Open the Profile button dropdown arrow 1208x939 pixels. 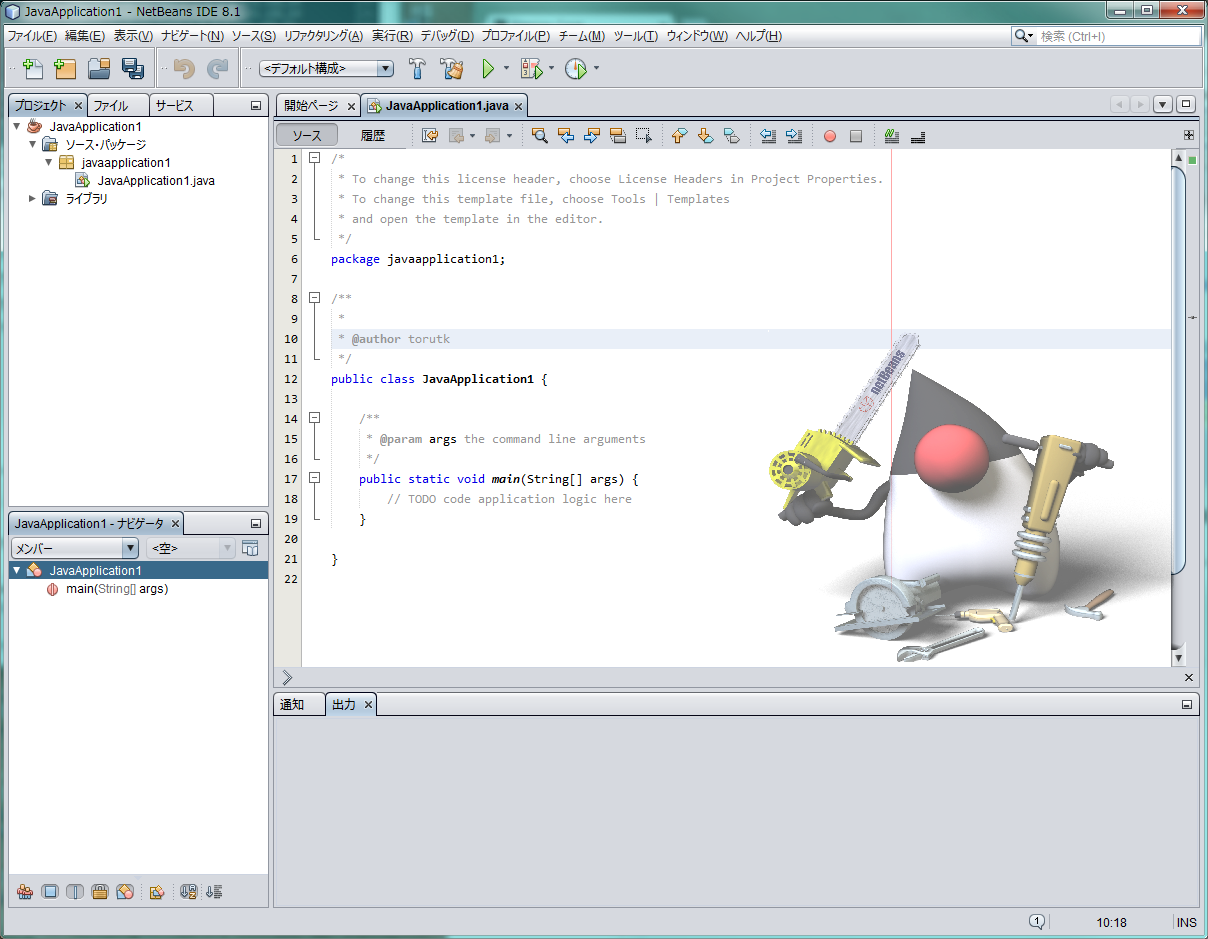tap(596, 69)
